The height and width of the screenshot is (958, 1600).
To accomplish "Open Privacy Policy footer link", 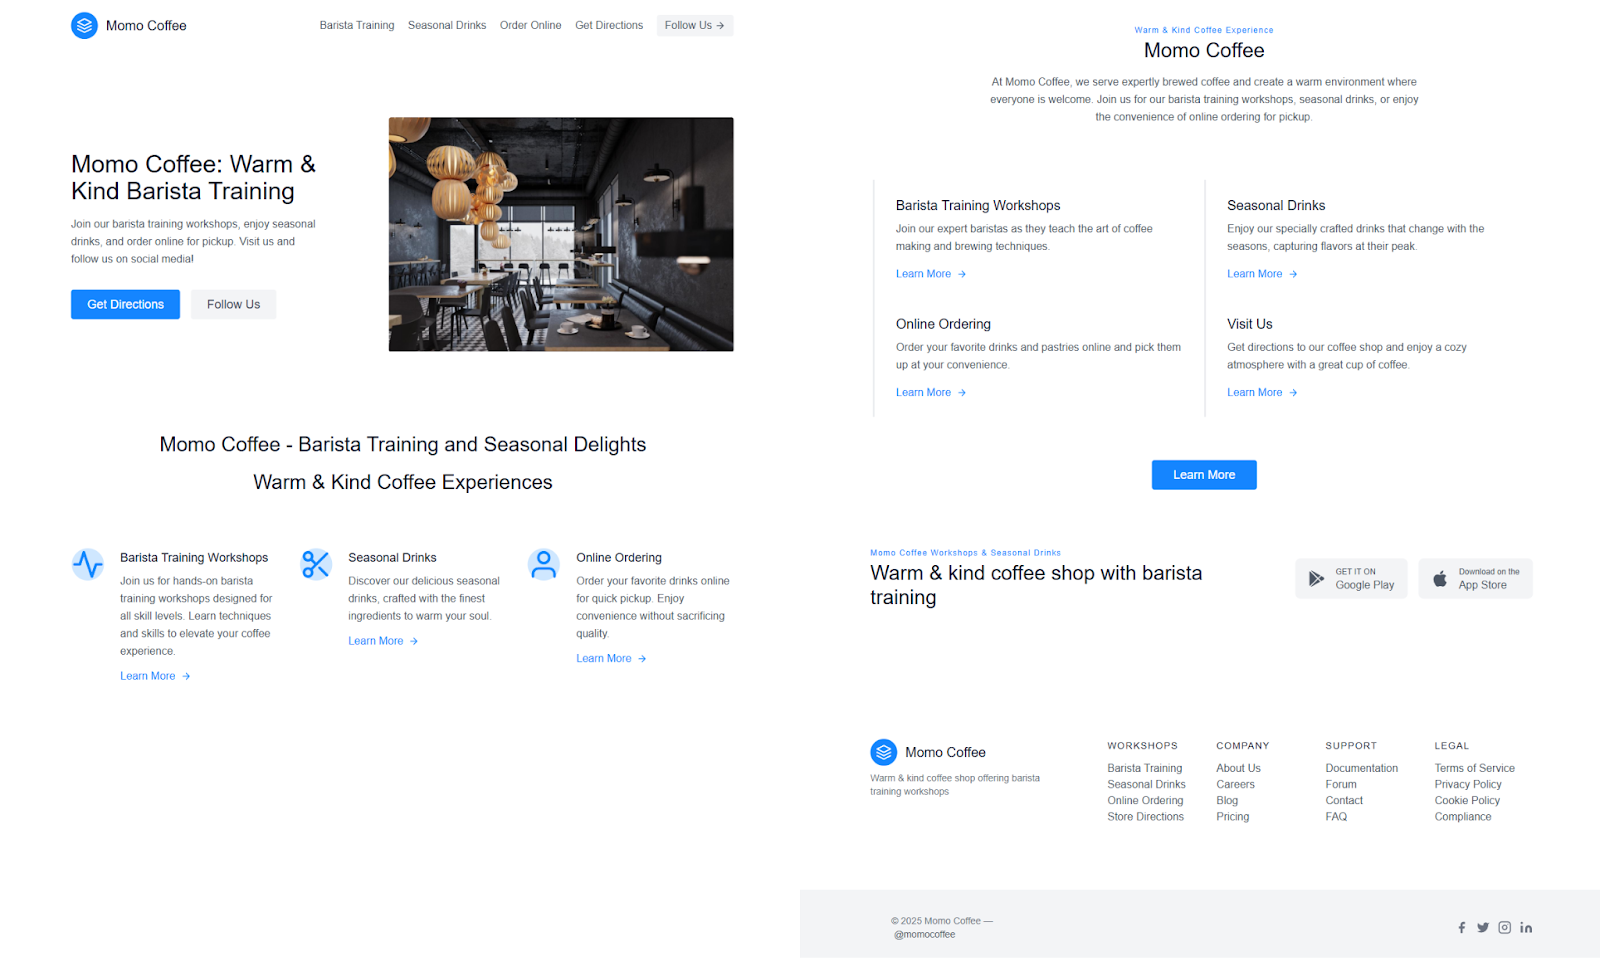I will click(1468, 784).
